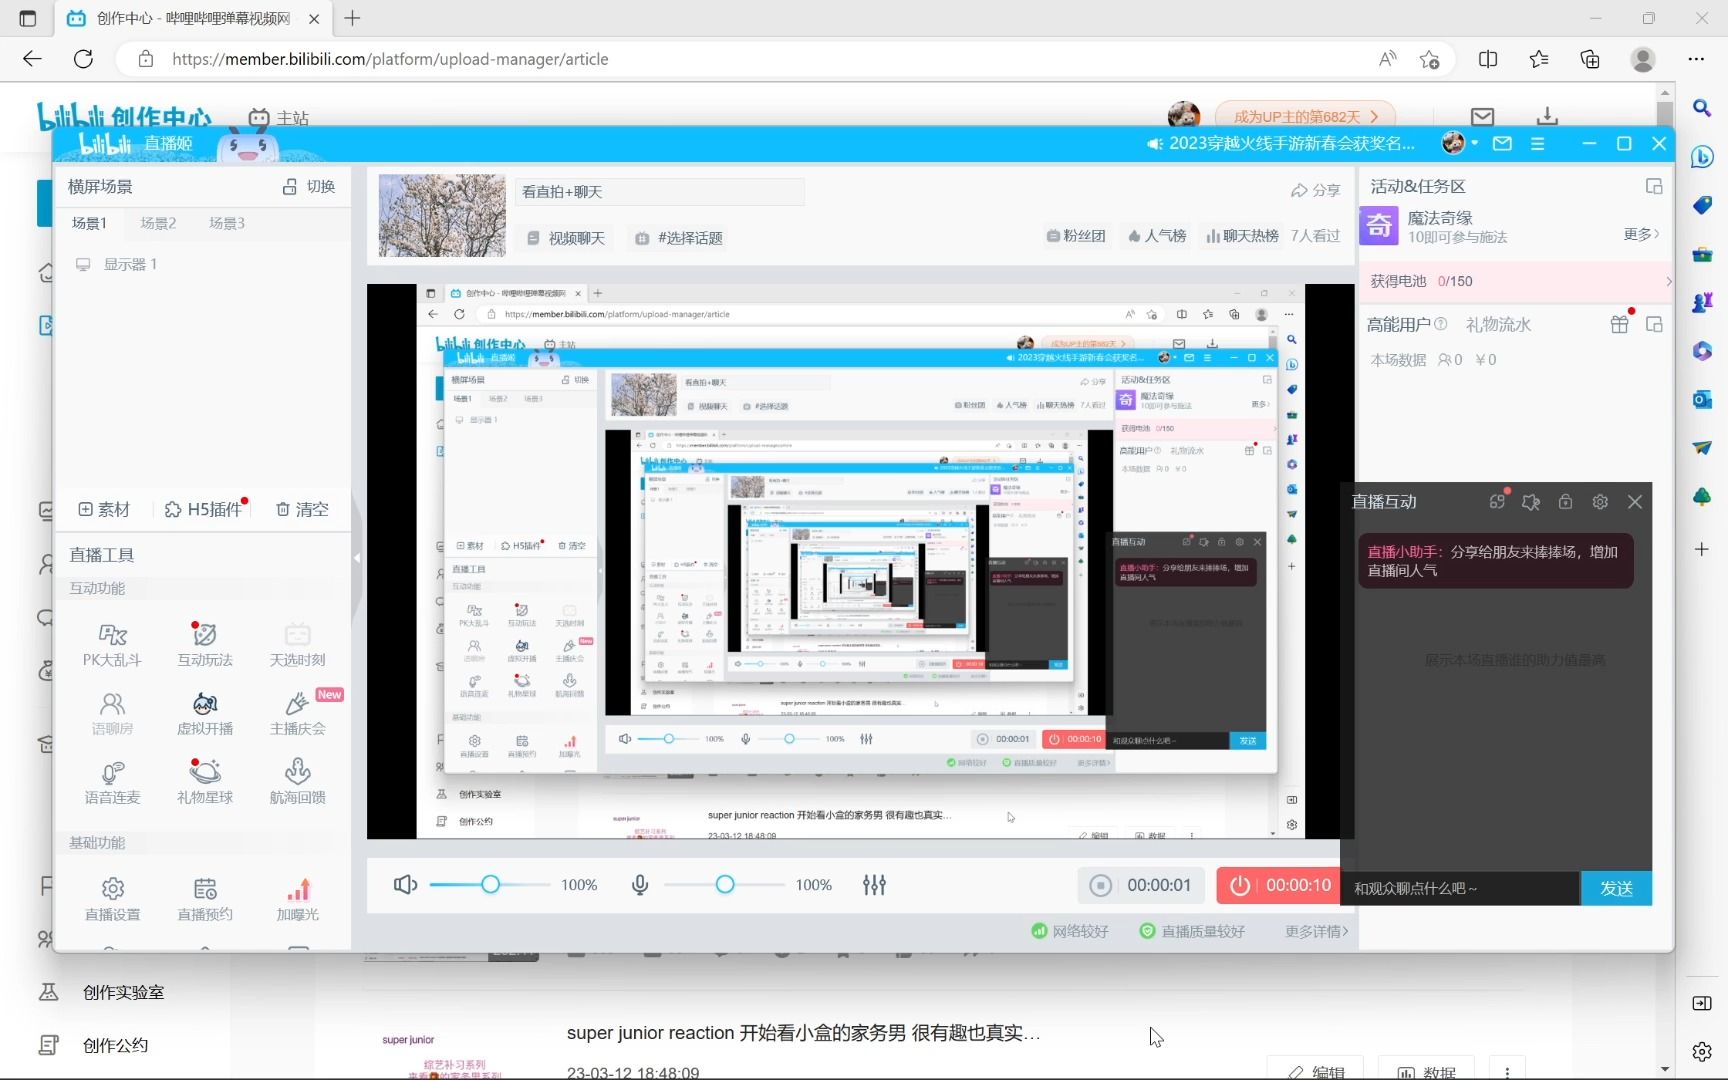This screenshot has height=1080, width=1728.
Task: Click the 分享 share button
Action: click(1315, 190)
